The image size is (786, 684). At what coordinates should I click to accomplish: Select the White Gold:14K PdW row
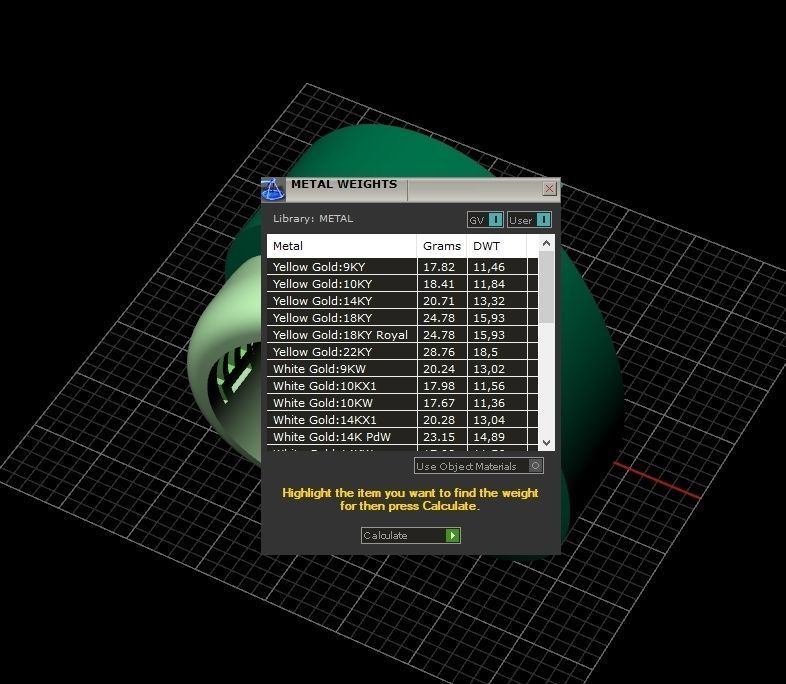402,437
